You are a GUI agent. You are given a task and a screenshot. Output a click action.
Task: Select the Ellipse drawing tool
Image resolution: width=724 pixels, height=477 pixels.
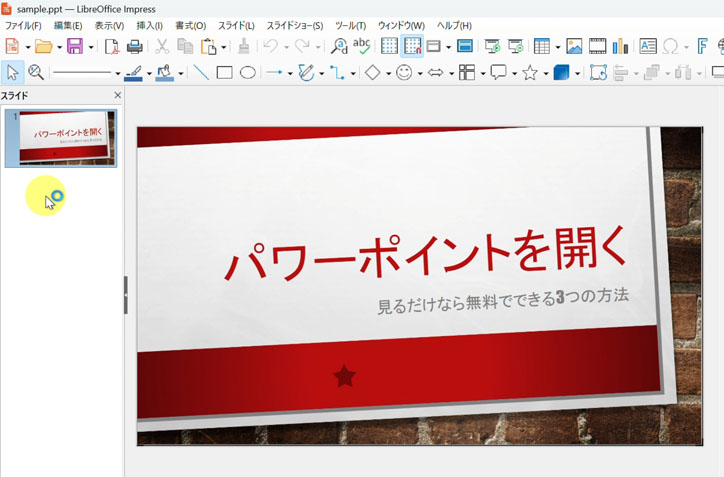coord(247,72)
